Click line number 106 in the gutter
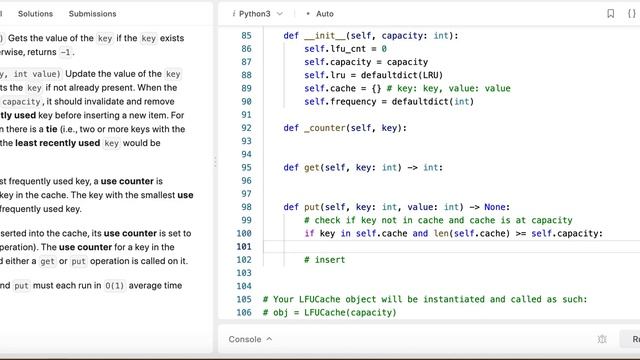This screenshot has height=360, width=640. click(x=244, y=313)
